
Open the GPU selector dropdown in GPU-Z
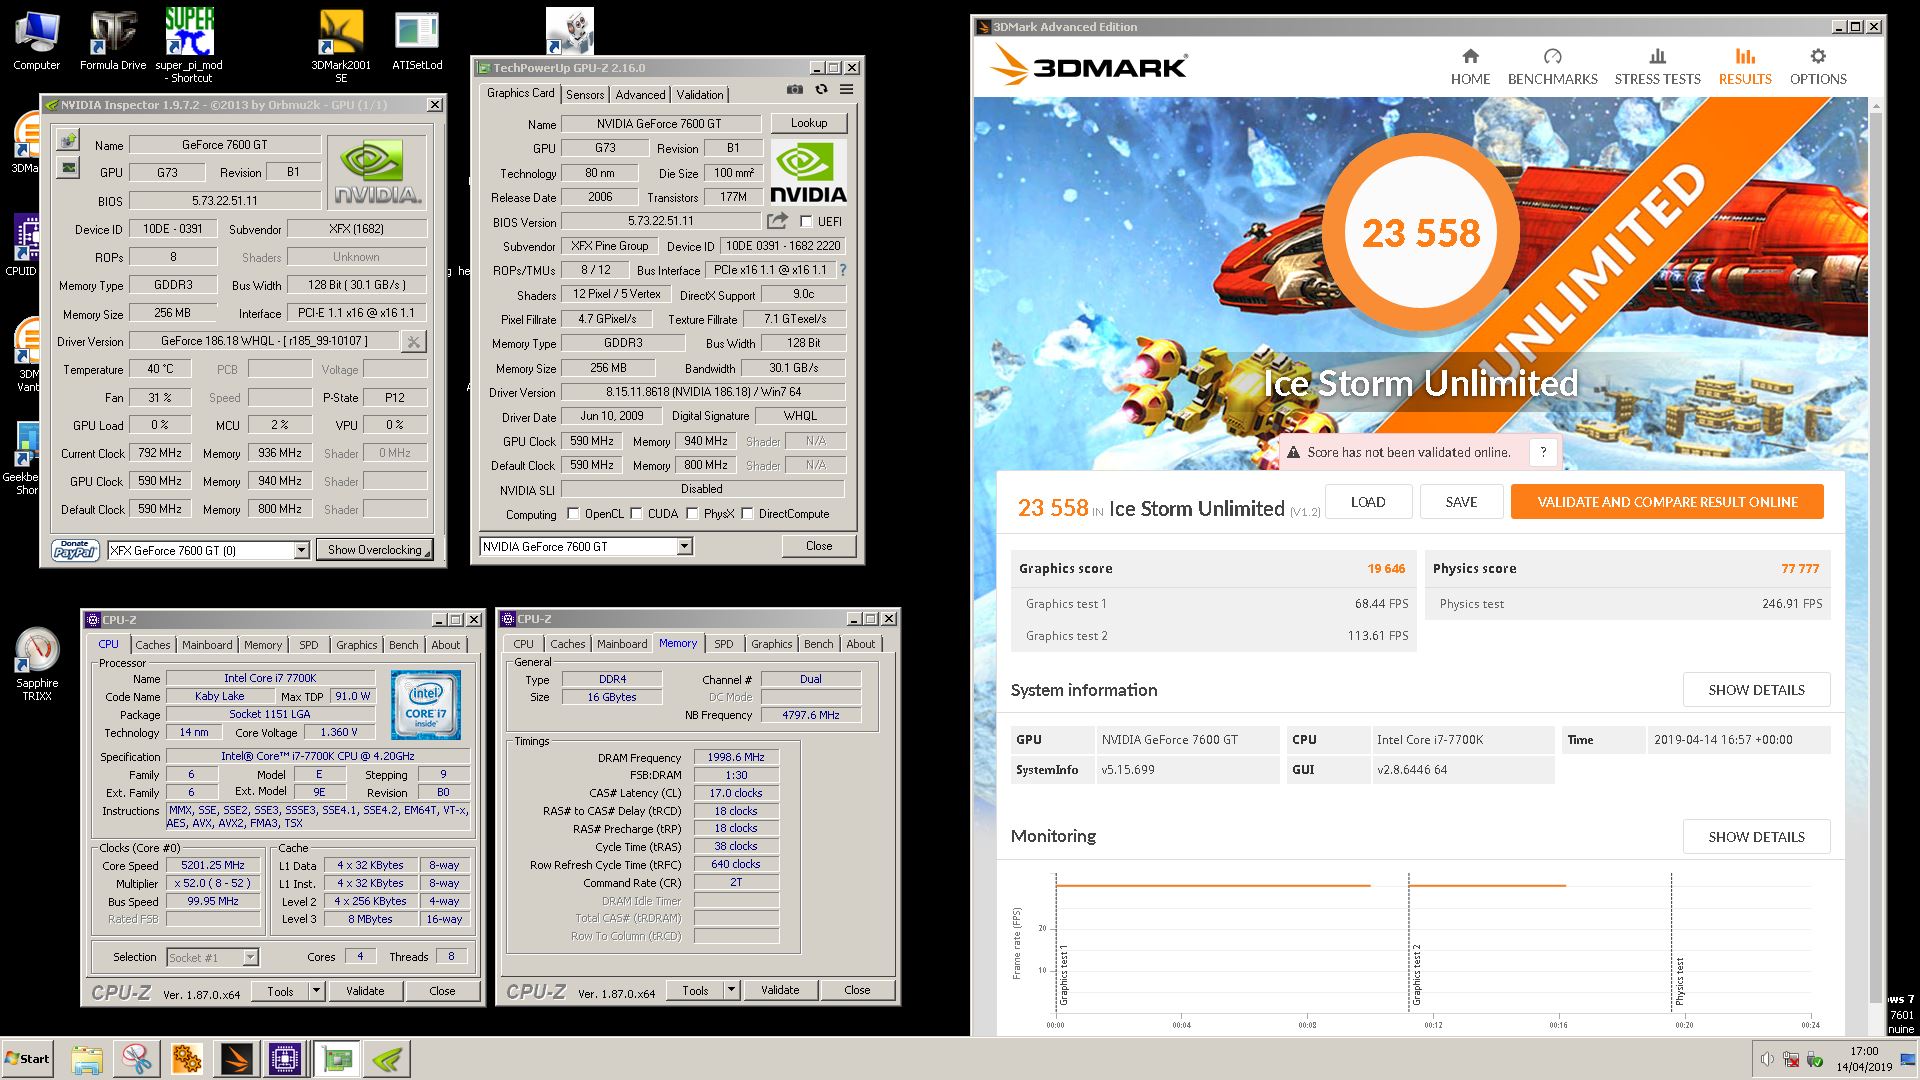[x=684, y=546]
